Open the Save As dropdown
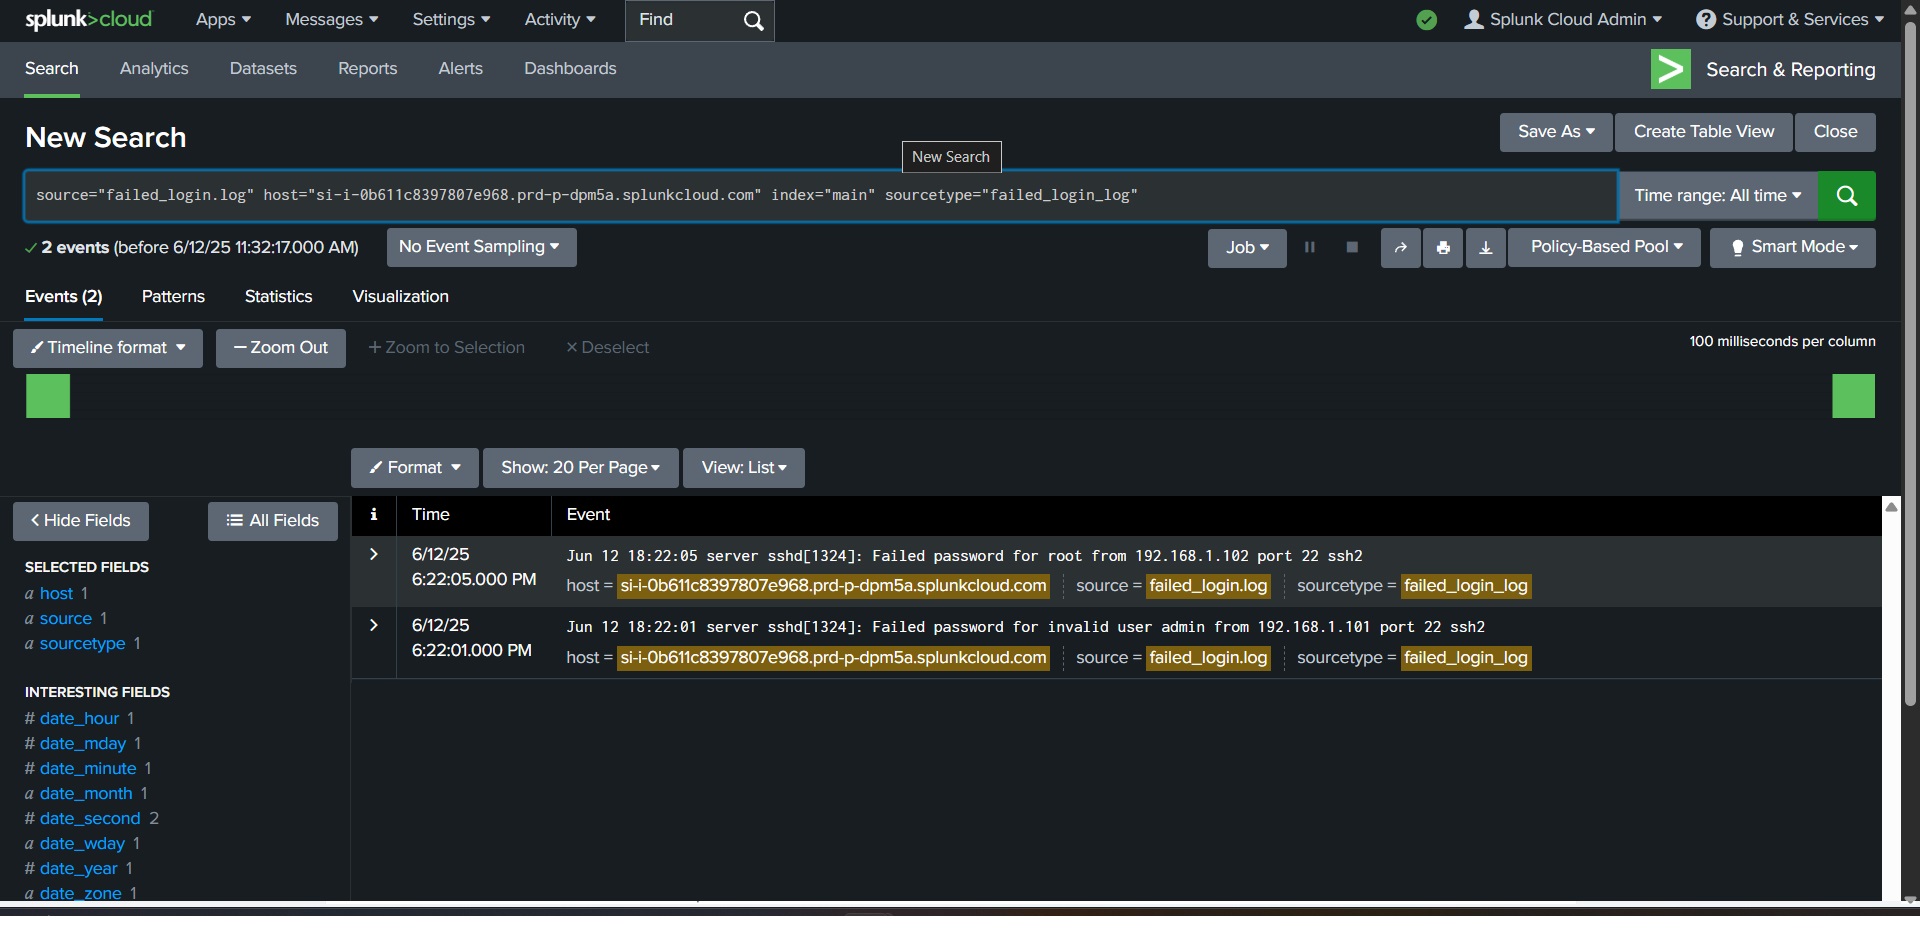This screenshot has width=1920, height=952. (x=1557, y=132)
